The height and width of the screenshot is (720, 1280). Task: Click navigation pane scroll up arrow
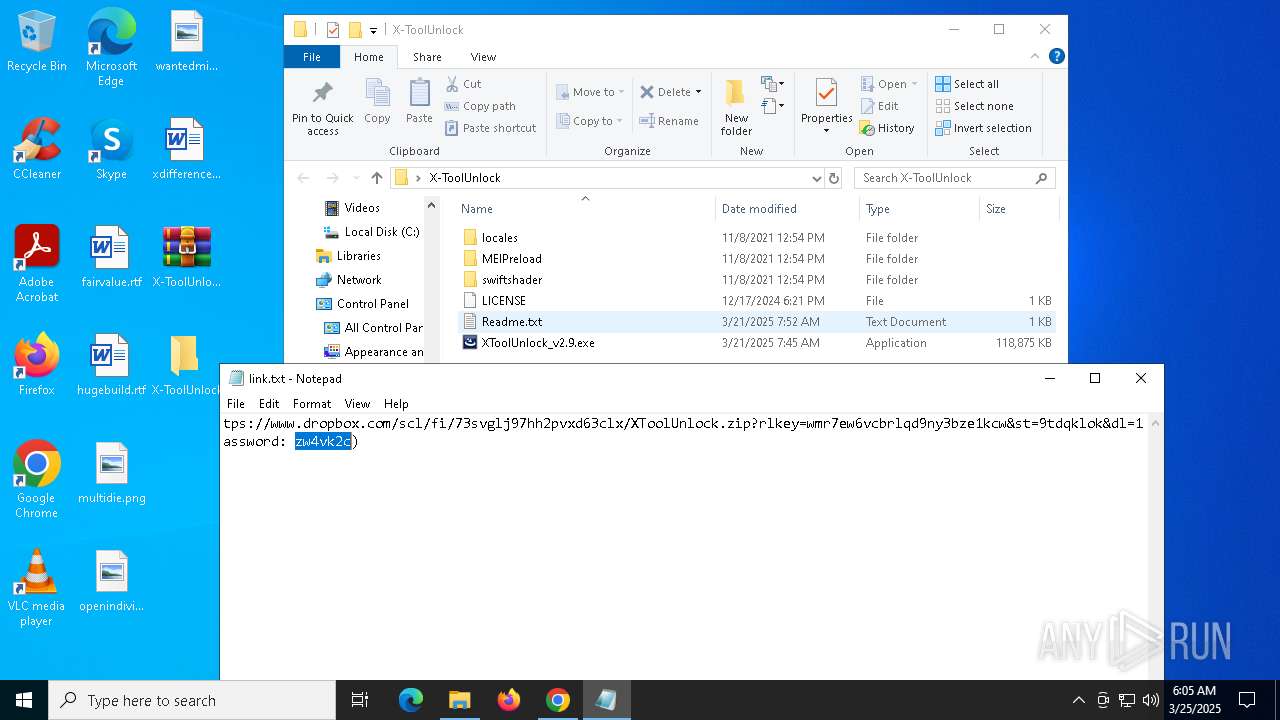coord(432,206)
